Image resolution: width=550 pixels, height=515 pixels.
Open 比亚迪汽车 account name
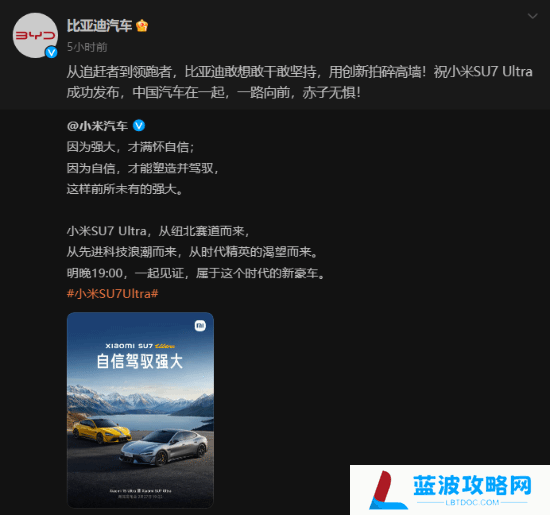99,26
